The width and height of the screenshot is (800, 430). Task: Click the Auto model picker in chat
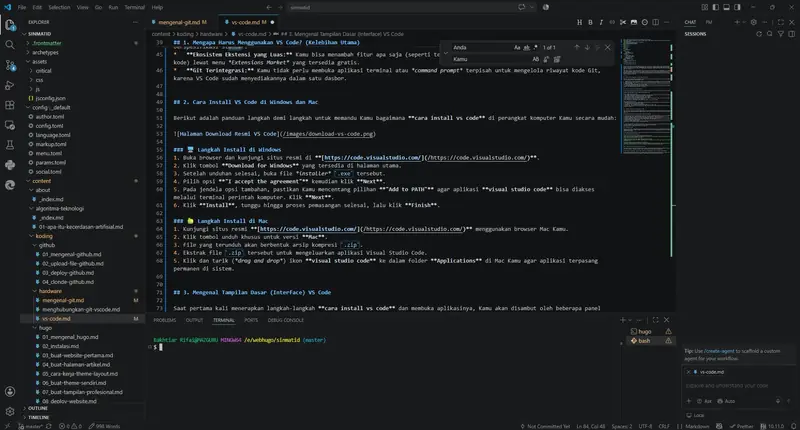coord(727,401)
